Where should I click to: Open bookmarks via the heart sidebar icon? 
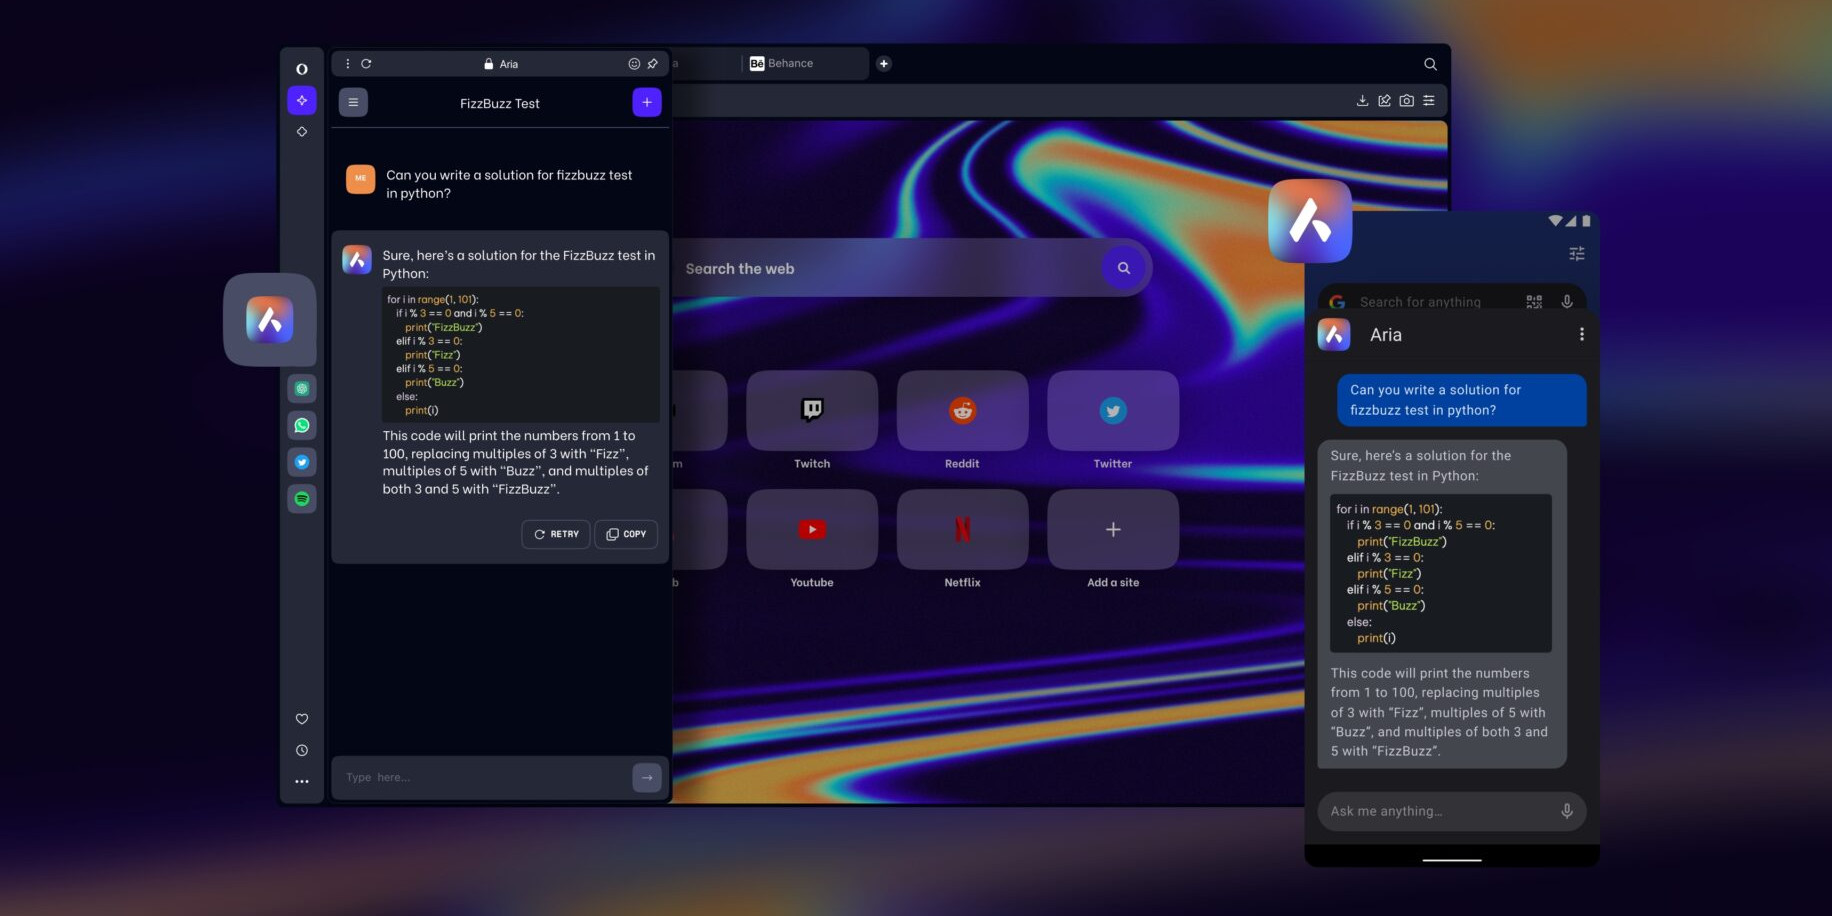pos(302,718)
